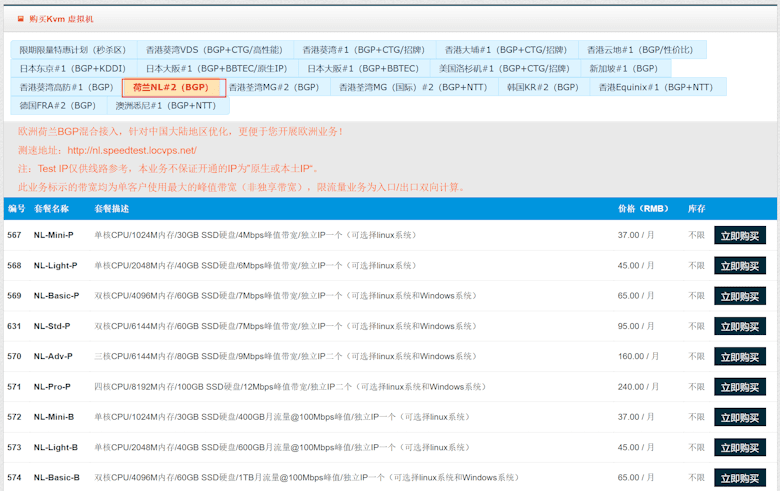Open 美国洛杉矶#1 (BGP+CTG/招牌) tab

click(505, 69)
